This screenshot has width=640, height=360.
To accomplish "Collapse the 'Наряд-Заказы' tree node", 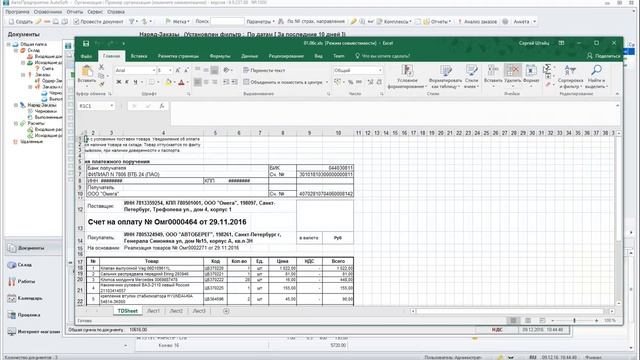I will click(16, 105).
